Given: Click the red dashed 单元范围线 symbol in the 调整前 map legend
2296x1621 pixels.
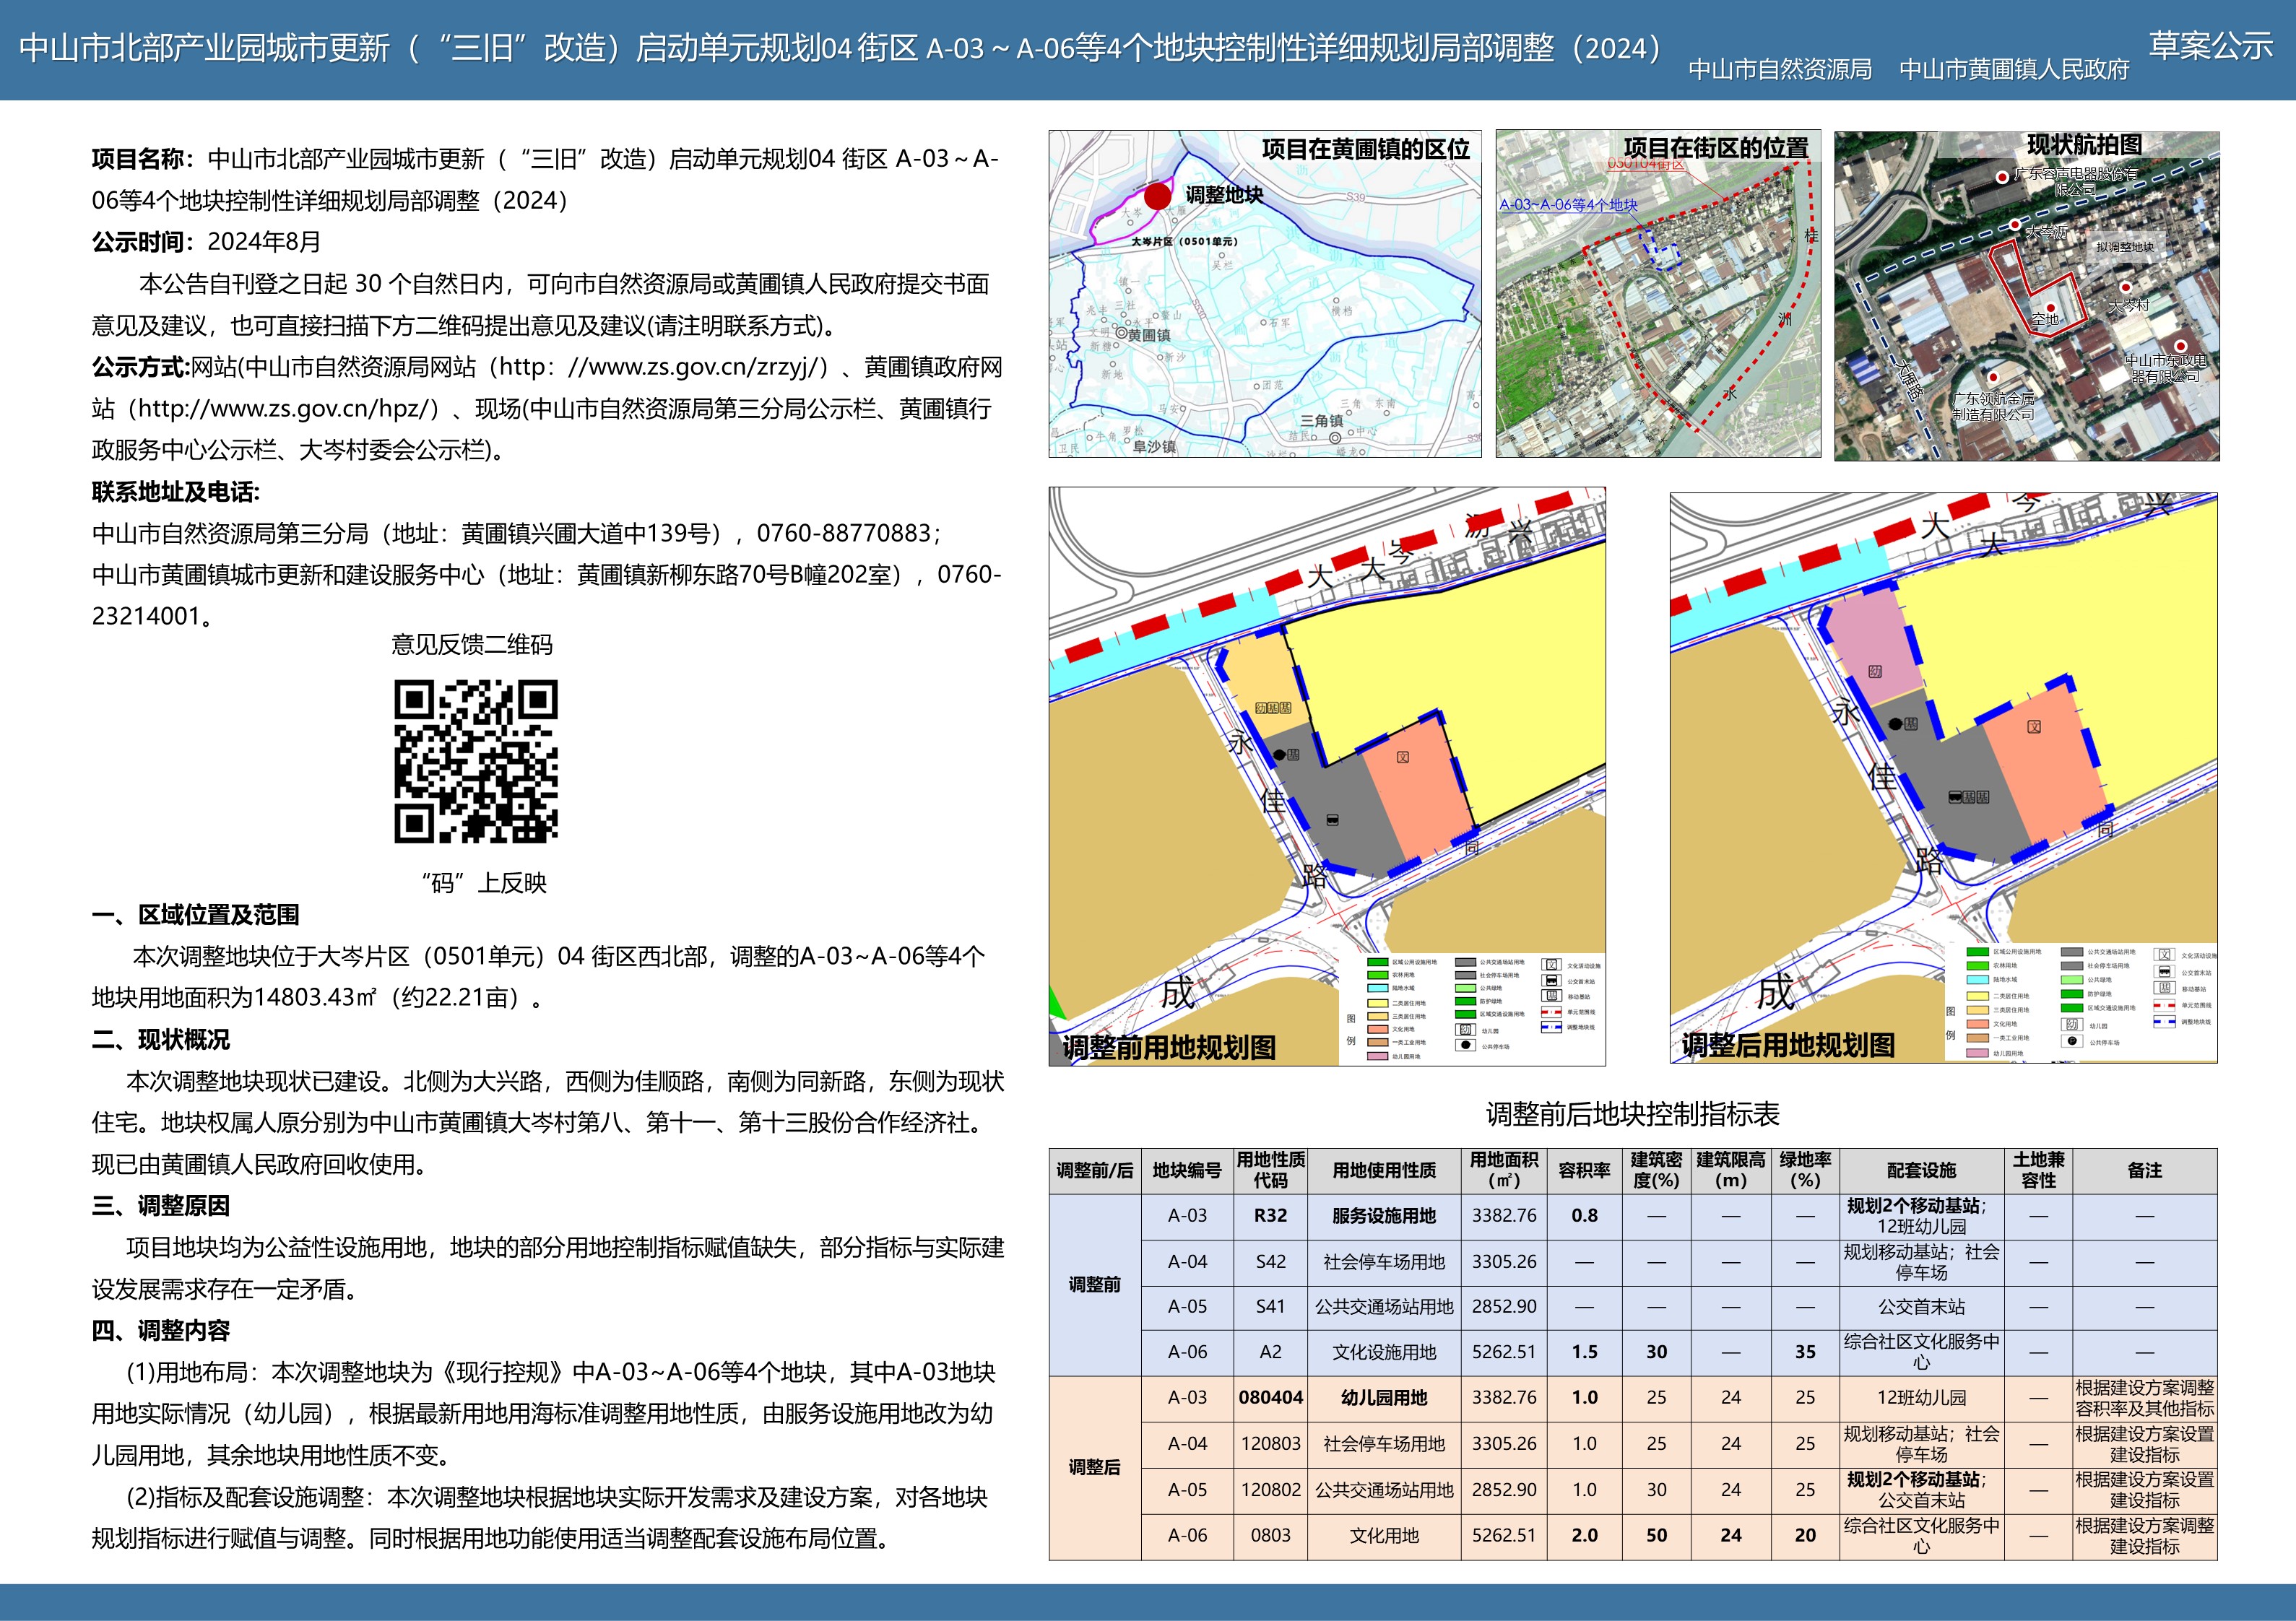Looking at the screenshot, I should pyautogui.click(x=1552, y=1012).
